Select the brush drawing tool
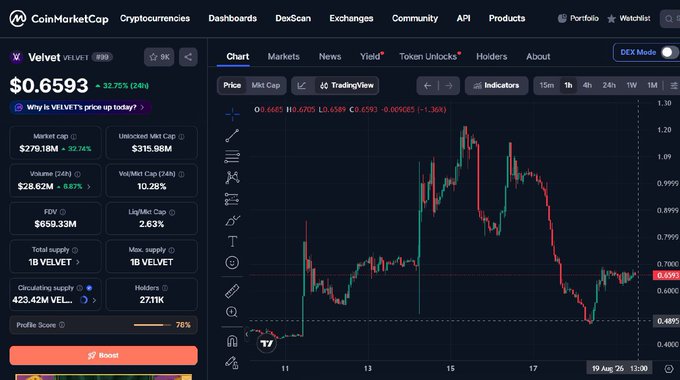 [x=232, y=220]
